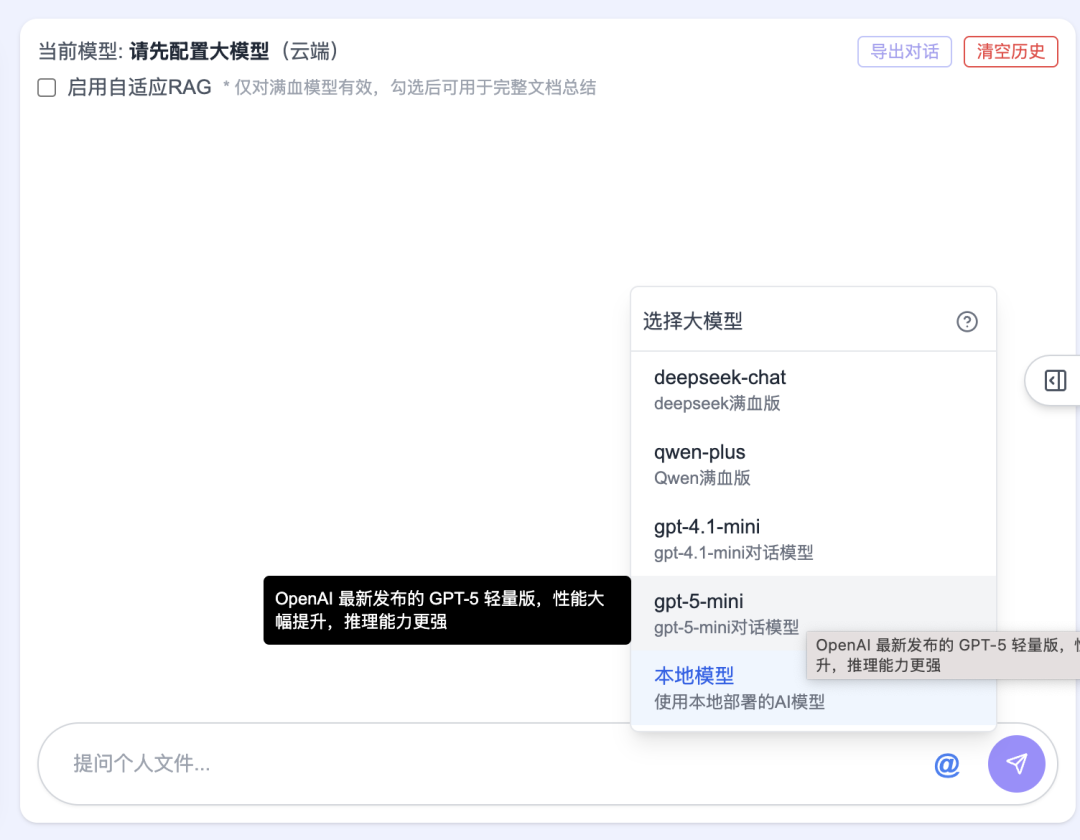The height and width of the screenshot is (840, 1080).
Task: Click the GPT-5 description tooltip text
Action: 447,610
